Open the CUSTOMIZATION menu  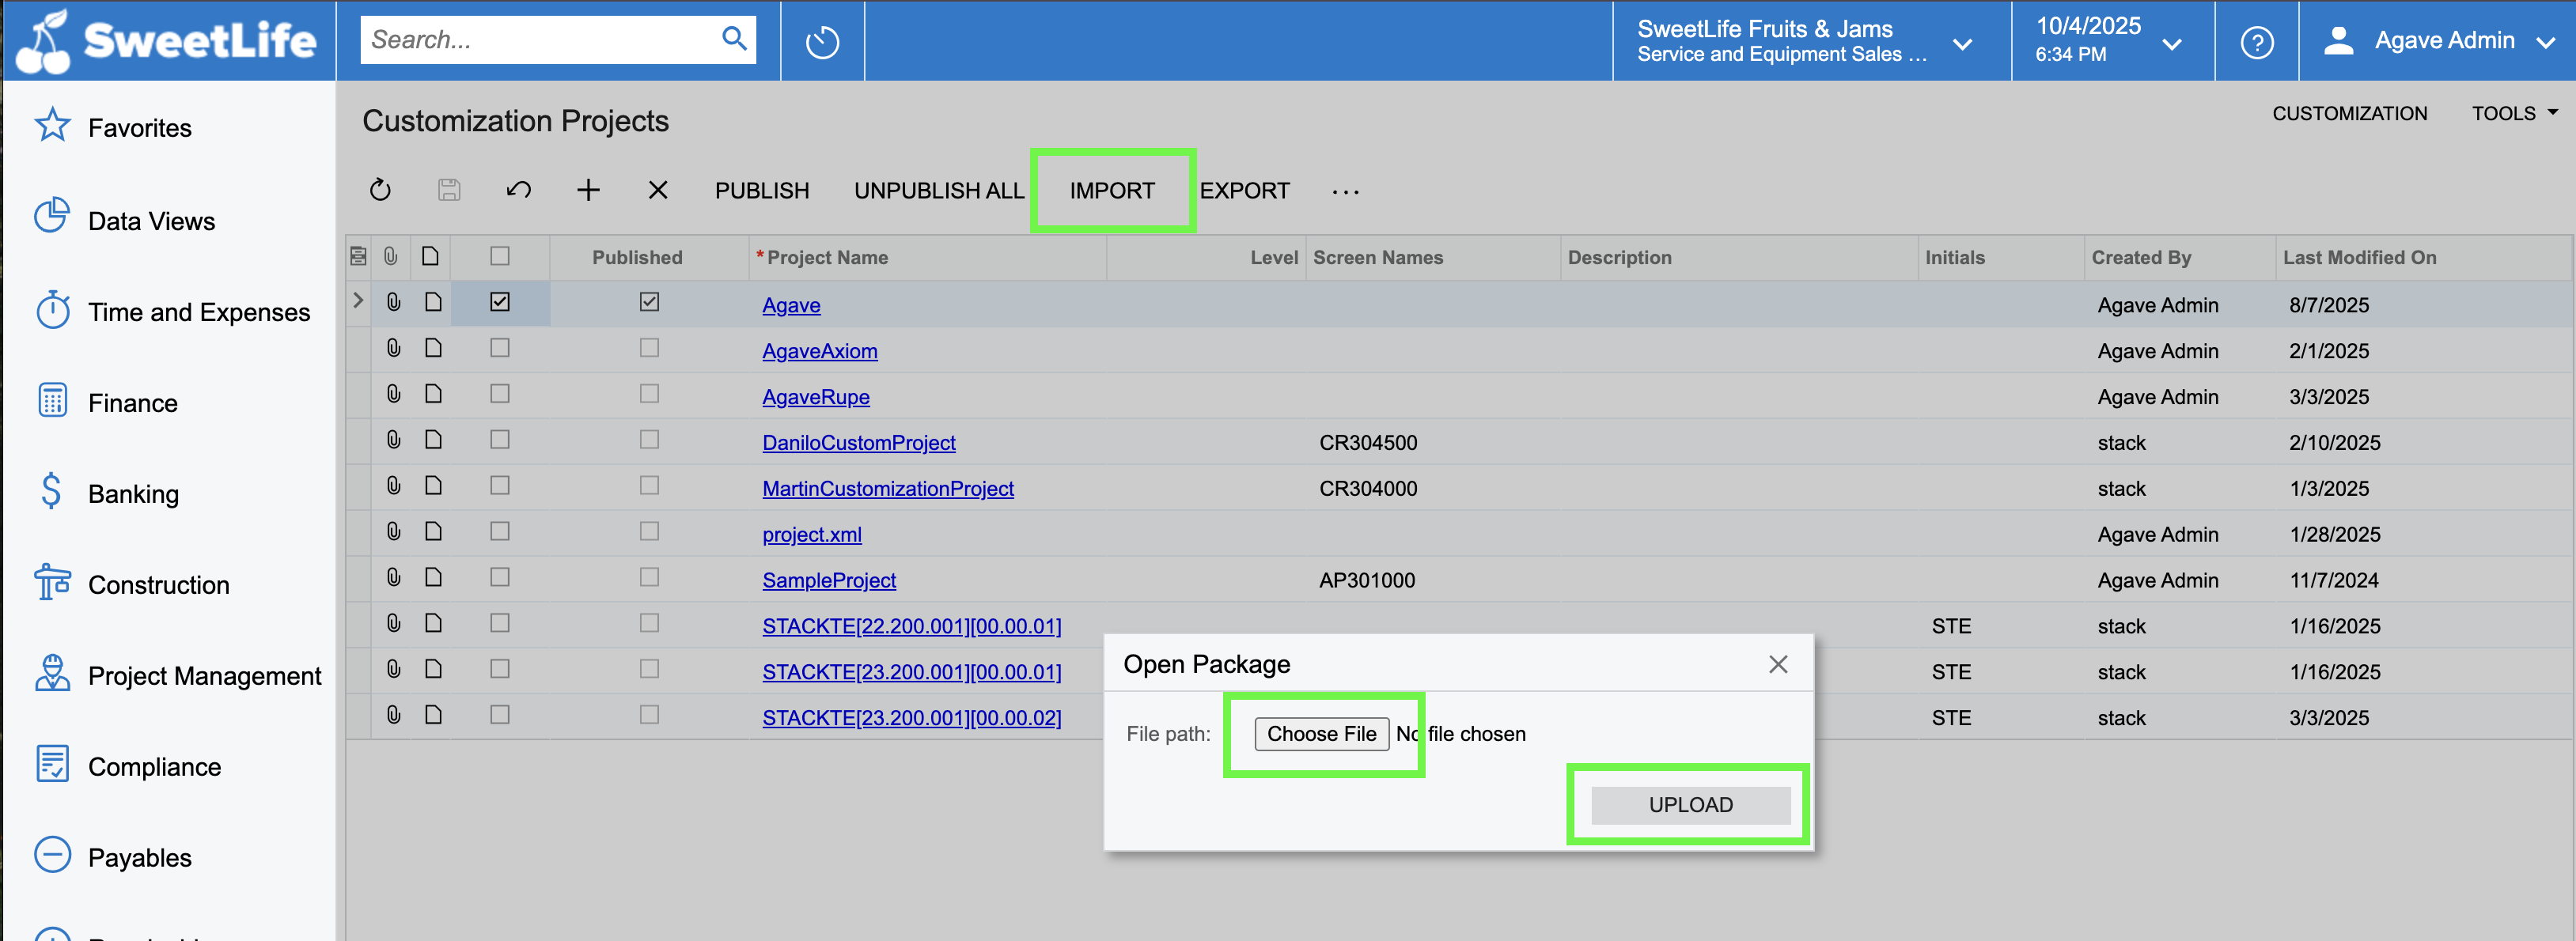point(2349,114)
